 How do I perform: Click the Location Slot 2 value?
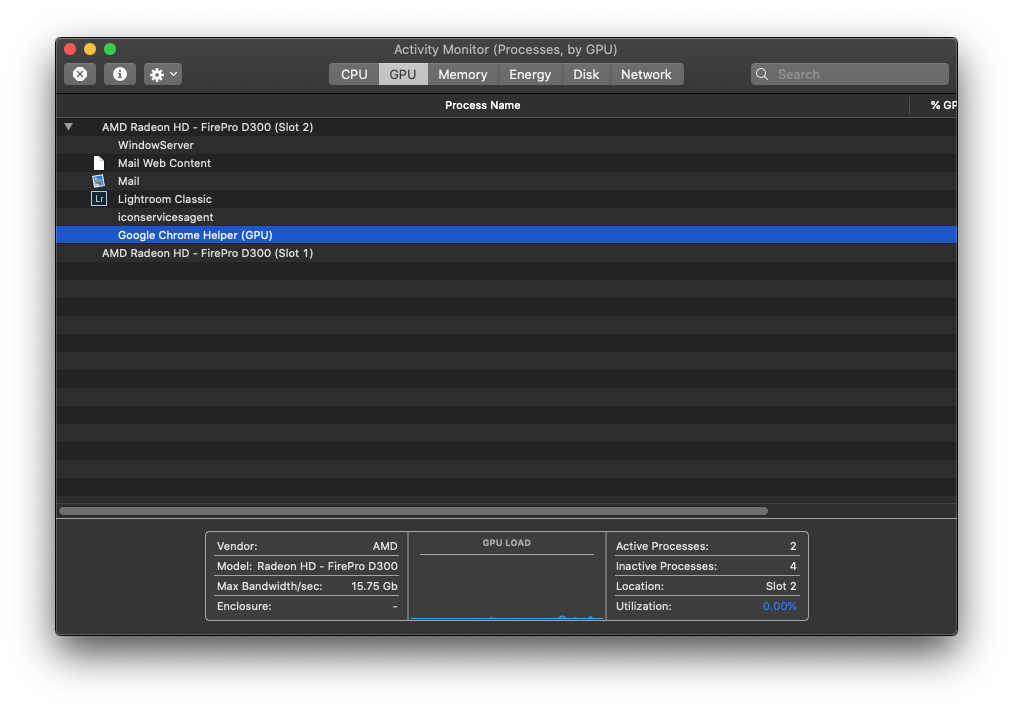[x=781, y=586]
